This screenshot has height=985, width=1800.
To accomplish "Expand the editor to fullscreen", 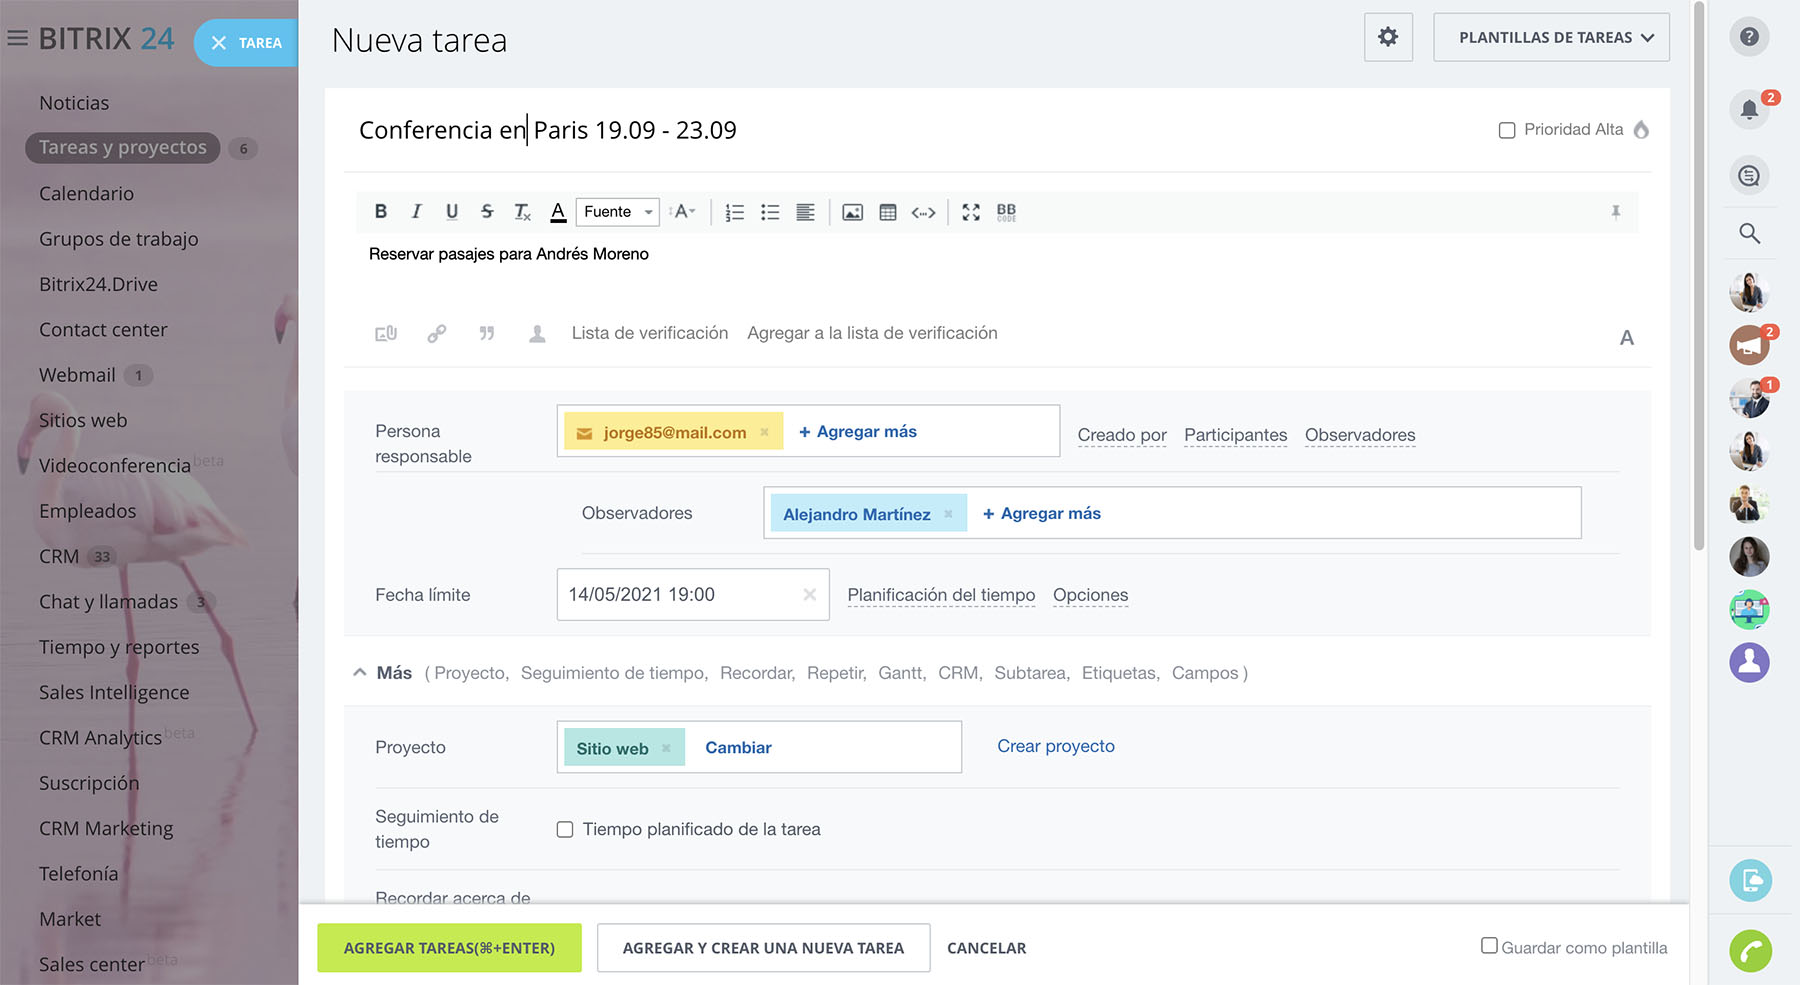I will (x=970, y=212).
